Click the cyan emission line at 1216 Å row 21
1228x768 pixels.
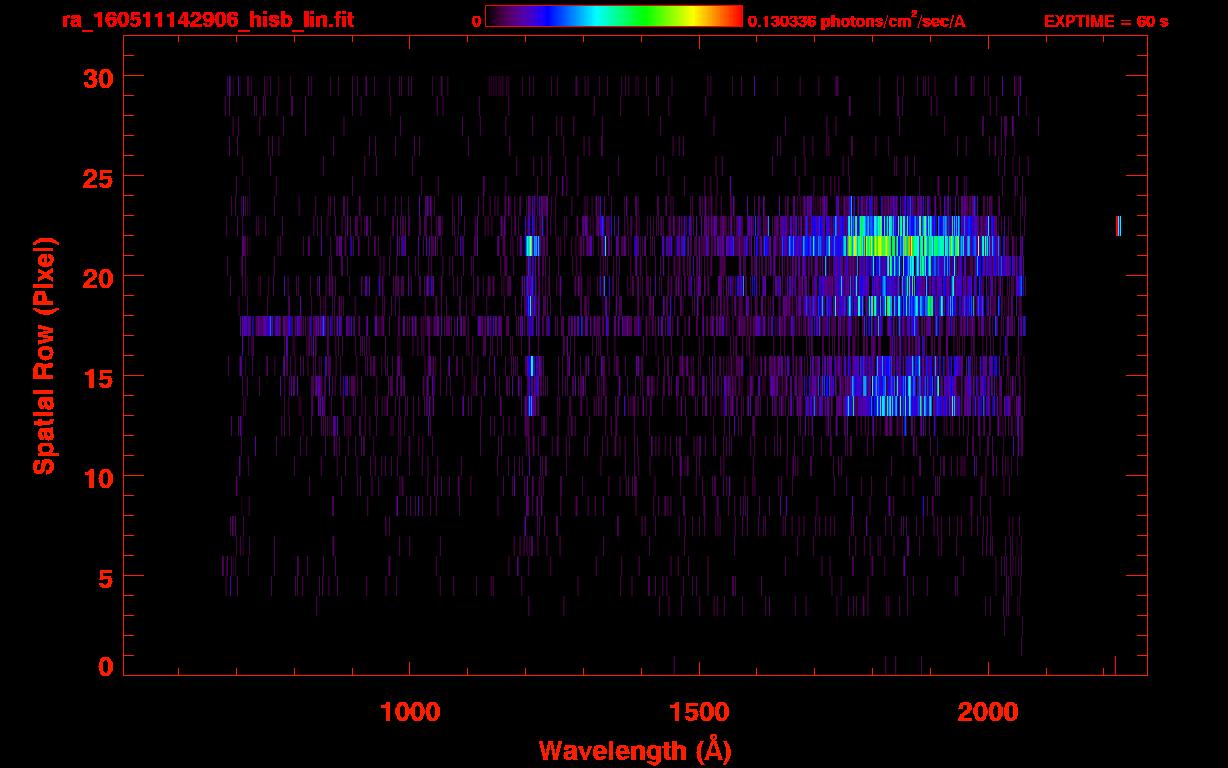532,246
